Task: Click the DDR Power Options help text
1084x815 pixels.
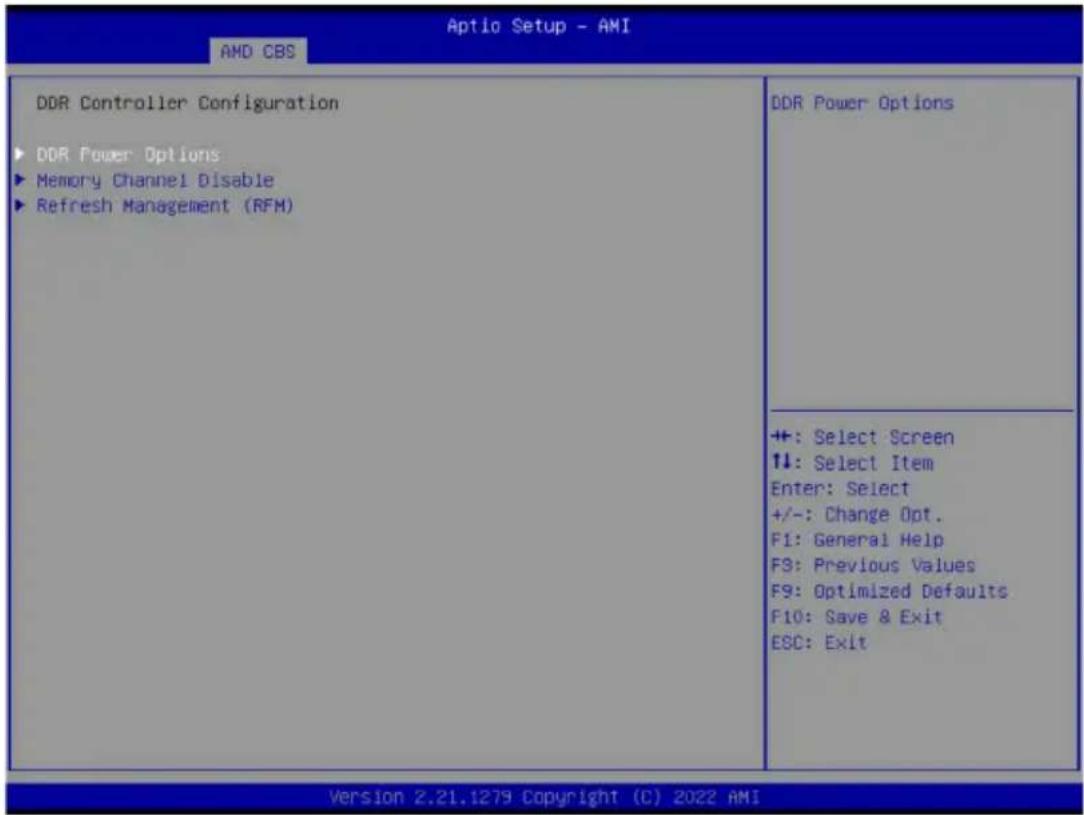Action: (x=862, y=103)
